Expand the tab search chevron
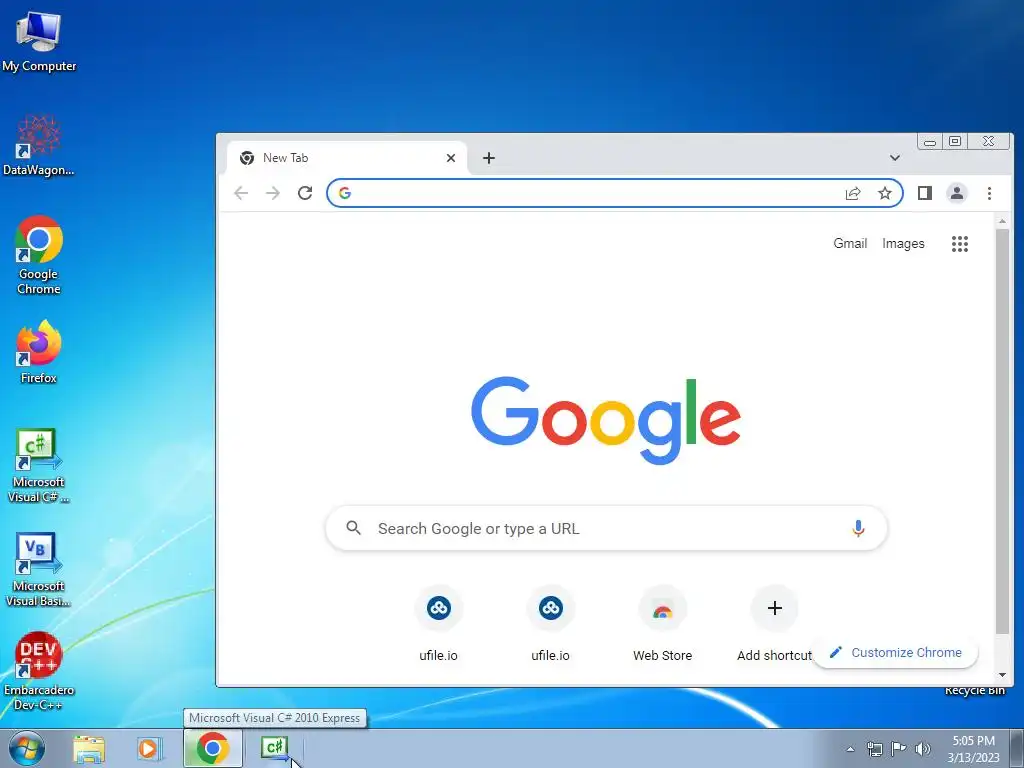The height and width of the screenshot is (768, 1024). (895, 158)
